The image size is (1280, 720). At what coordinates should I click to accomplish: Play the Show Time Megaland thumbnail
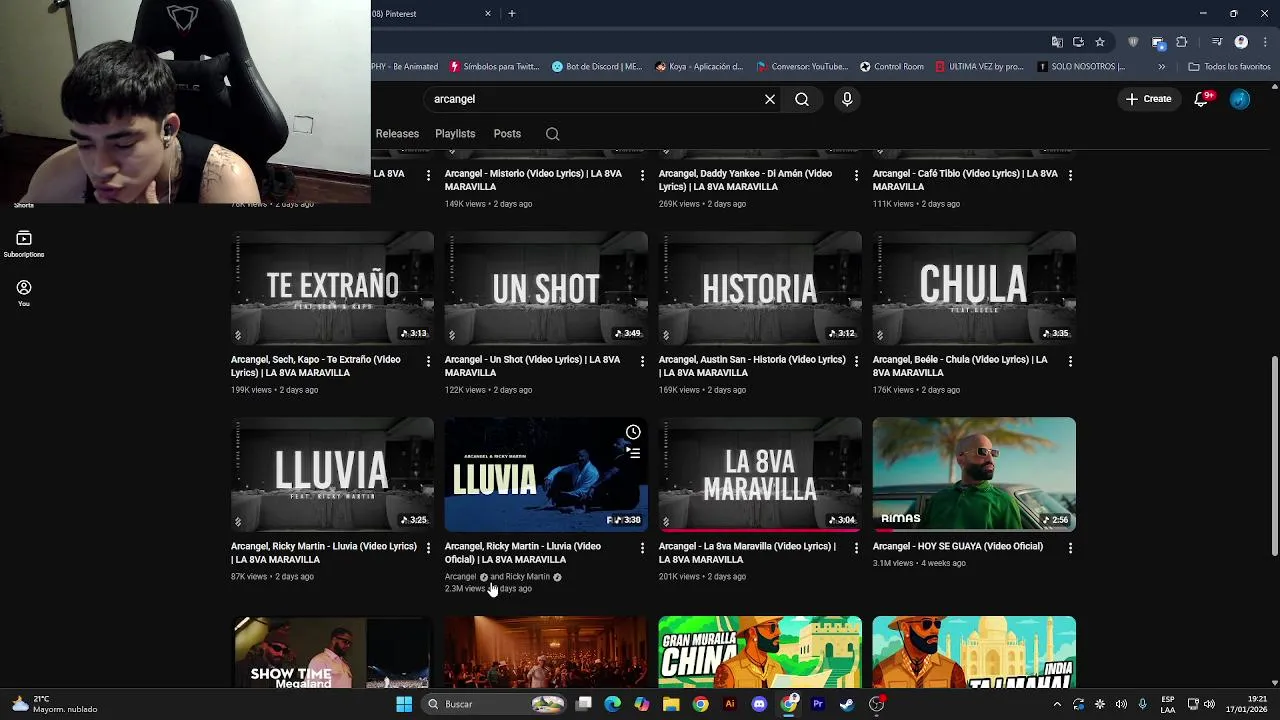[332, 652]
